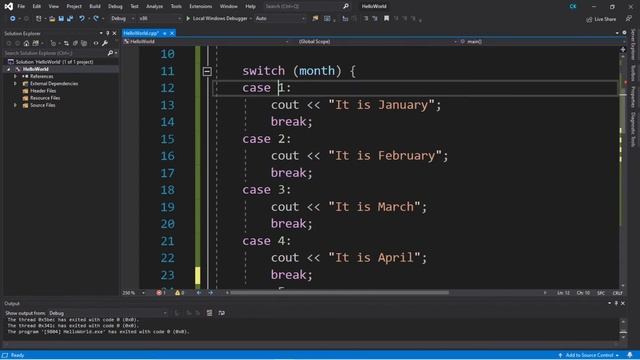Click the Live Share button

point(601,19)
